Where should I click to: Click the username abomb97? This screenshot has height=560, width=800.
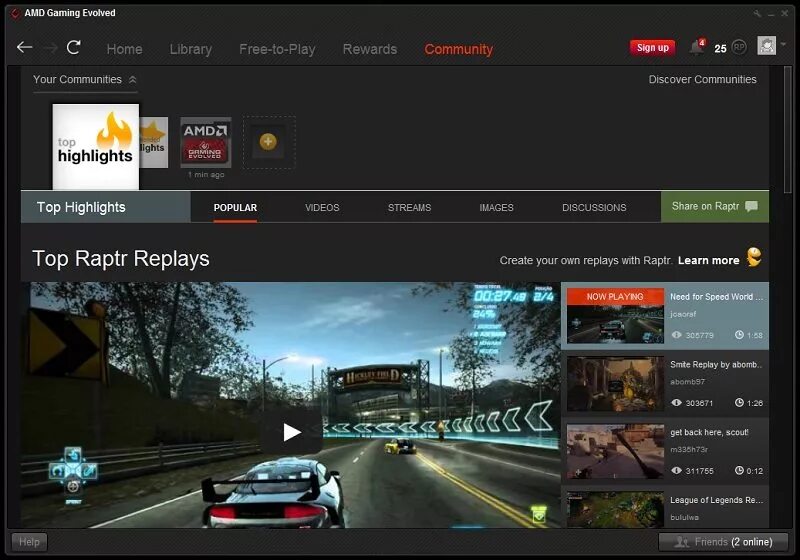[687, 382]
